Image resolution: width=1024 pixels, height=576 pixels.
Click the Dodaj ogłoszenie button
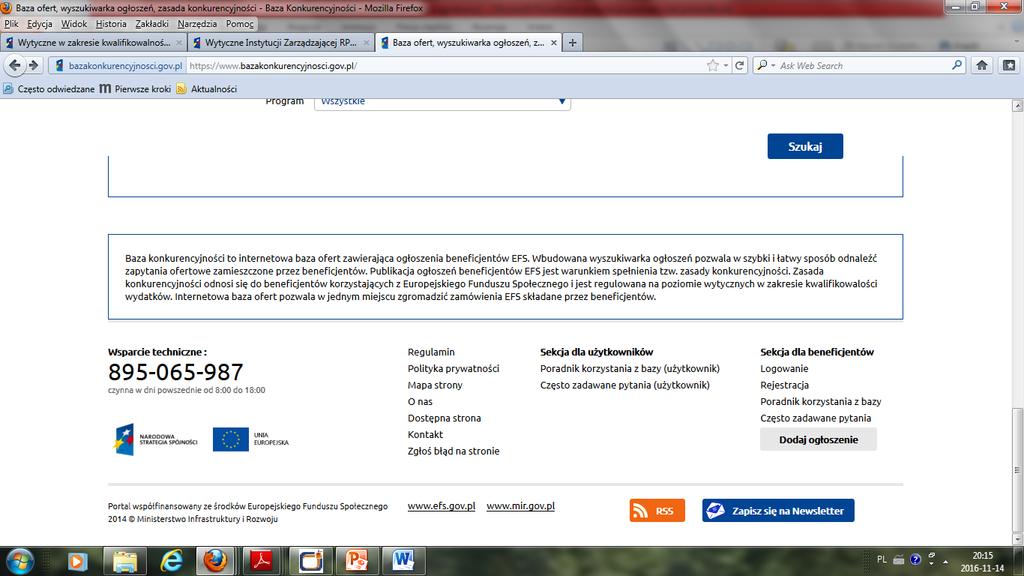click(818, 440)
